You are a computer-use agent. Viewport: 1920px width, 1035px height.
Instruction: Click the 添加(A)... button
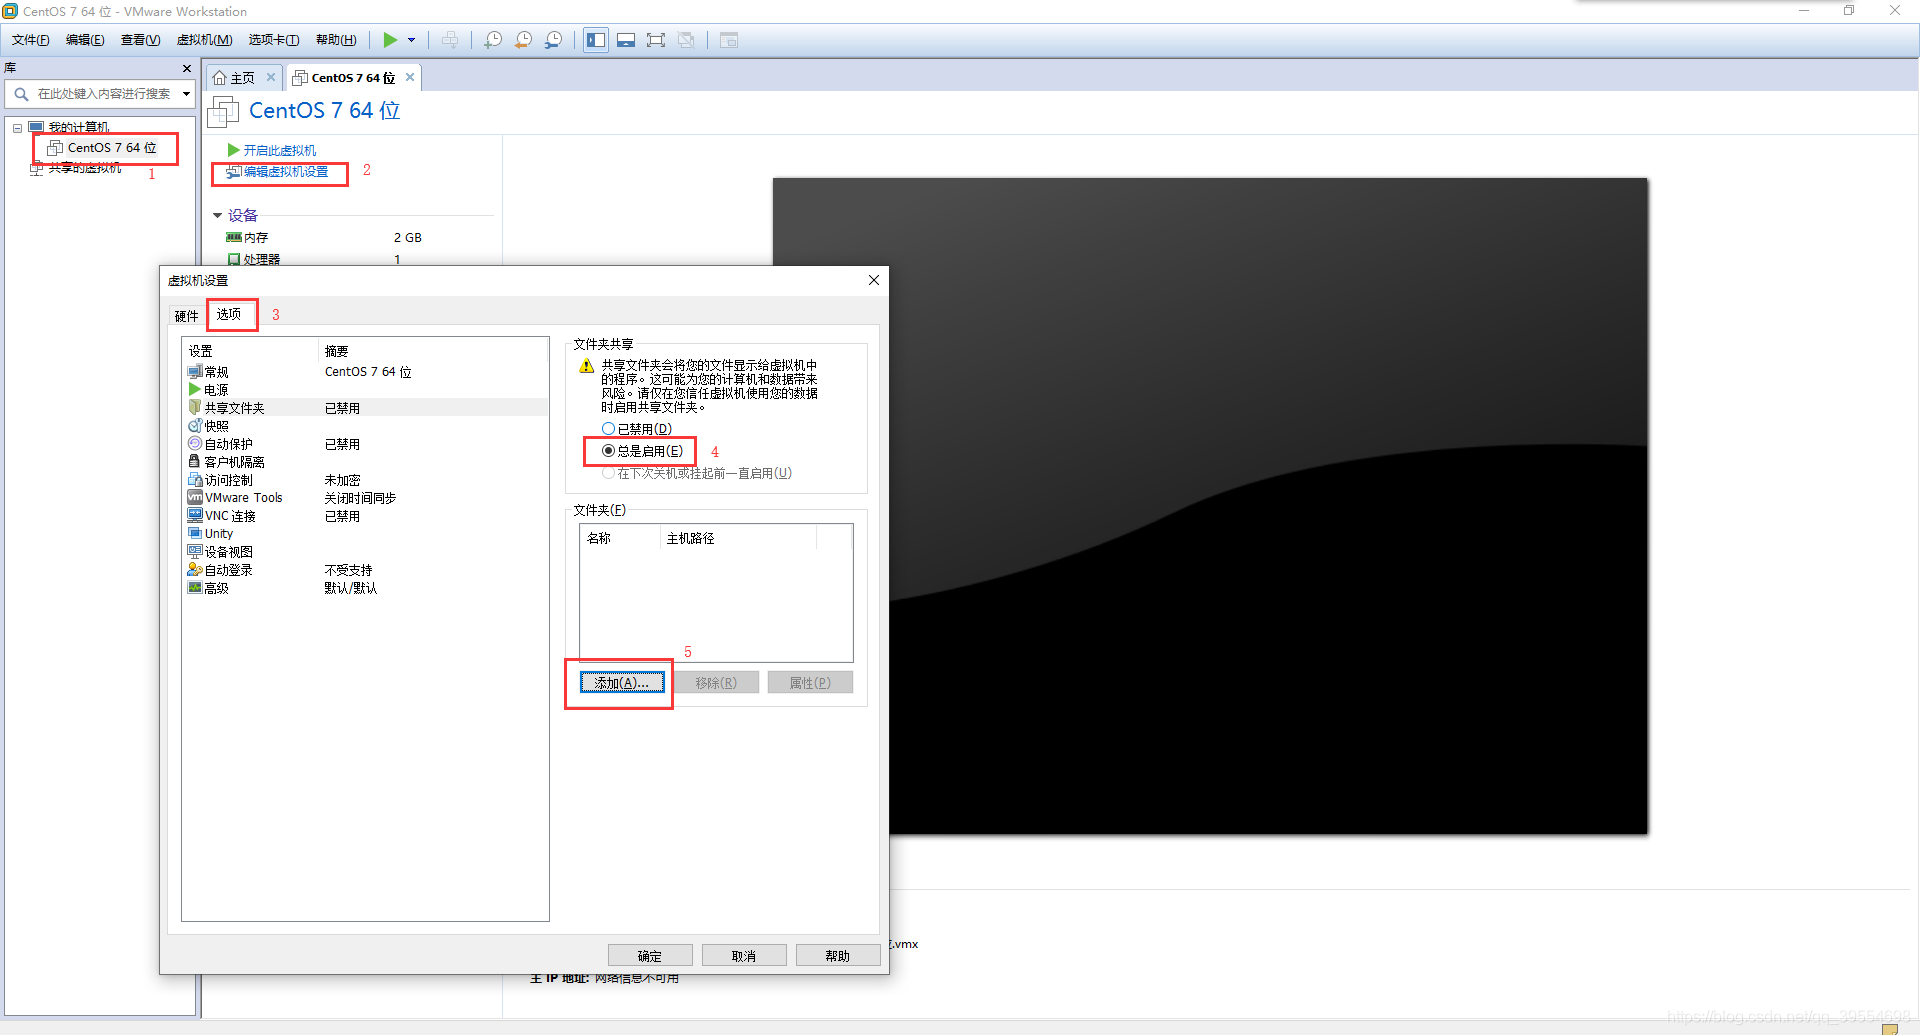pyautogui.click(x=622, y=683)
